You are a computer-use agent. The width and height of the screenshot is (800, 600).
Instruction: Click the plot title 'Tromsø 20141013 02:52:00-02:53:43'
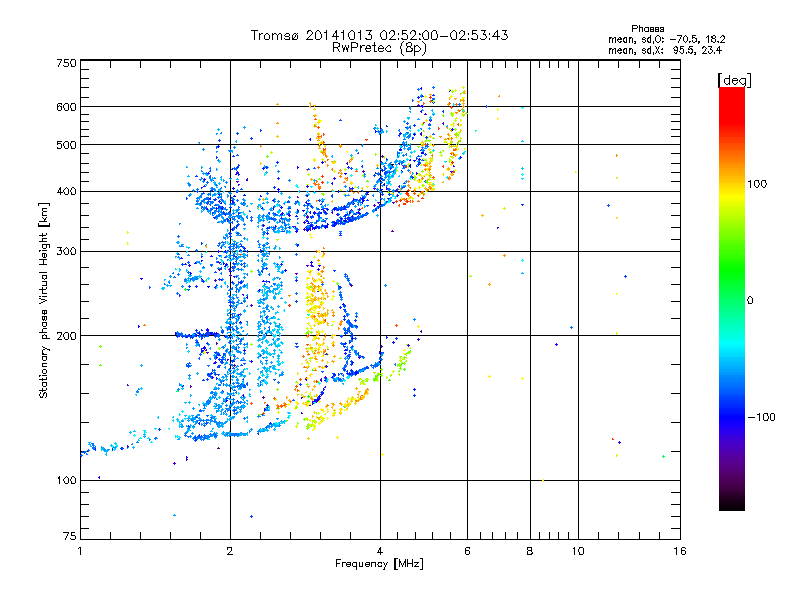tap(379, 35)
